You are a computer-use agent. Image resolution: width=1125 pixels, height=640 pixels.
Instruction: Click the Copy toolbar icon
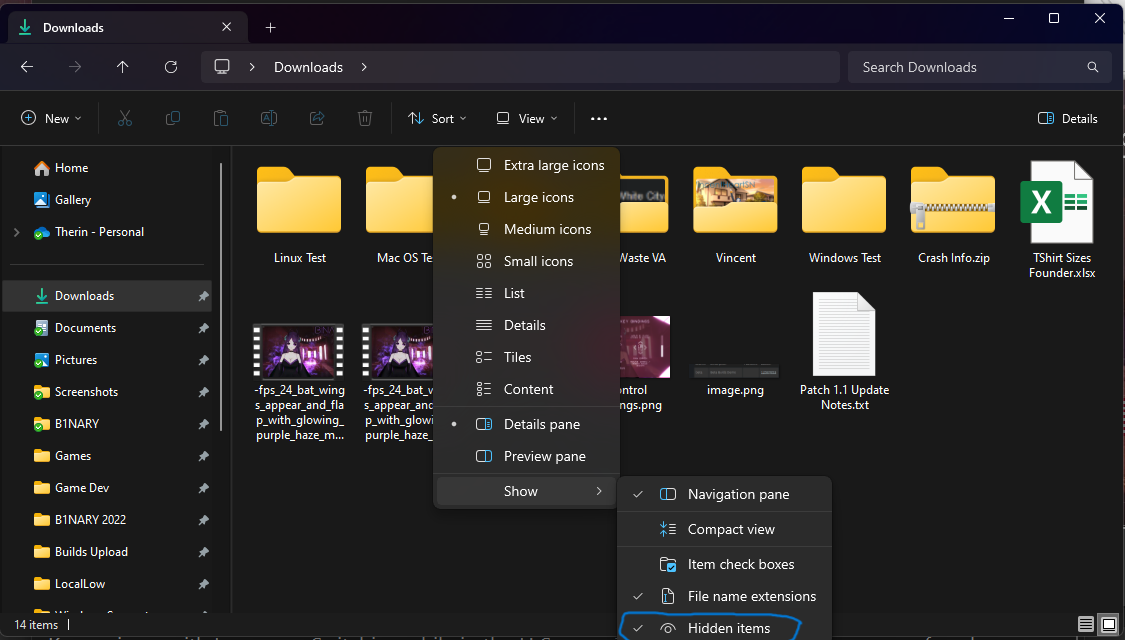173,118
